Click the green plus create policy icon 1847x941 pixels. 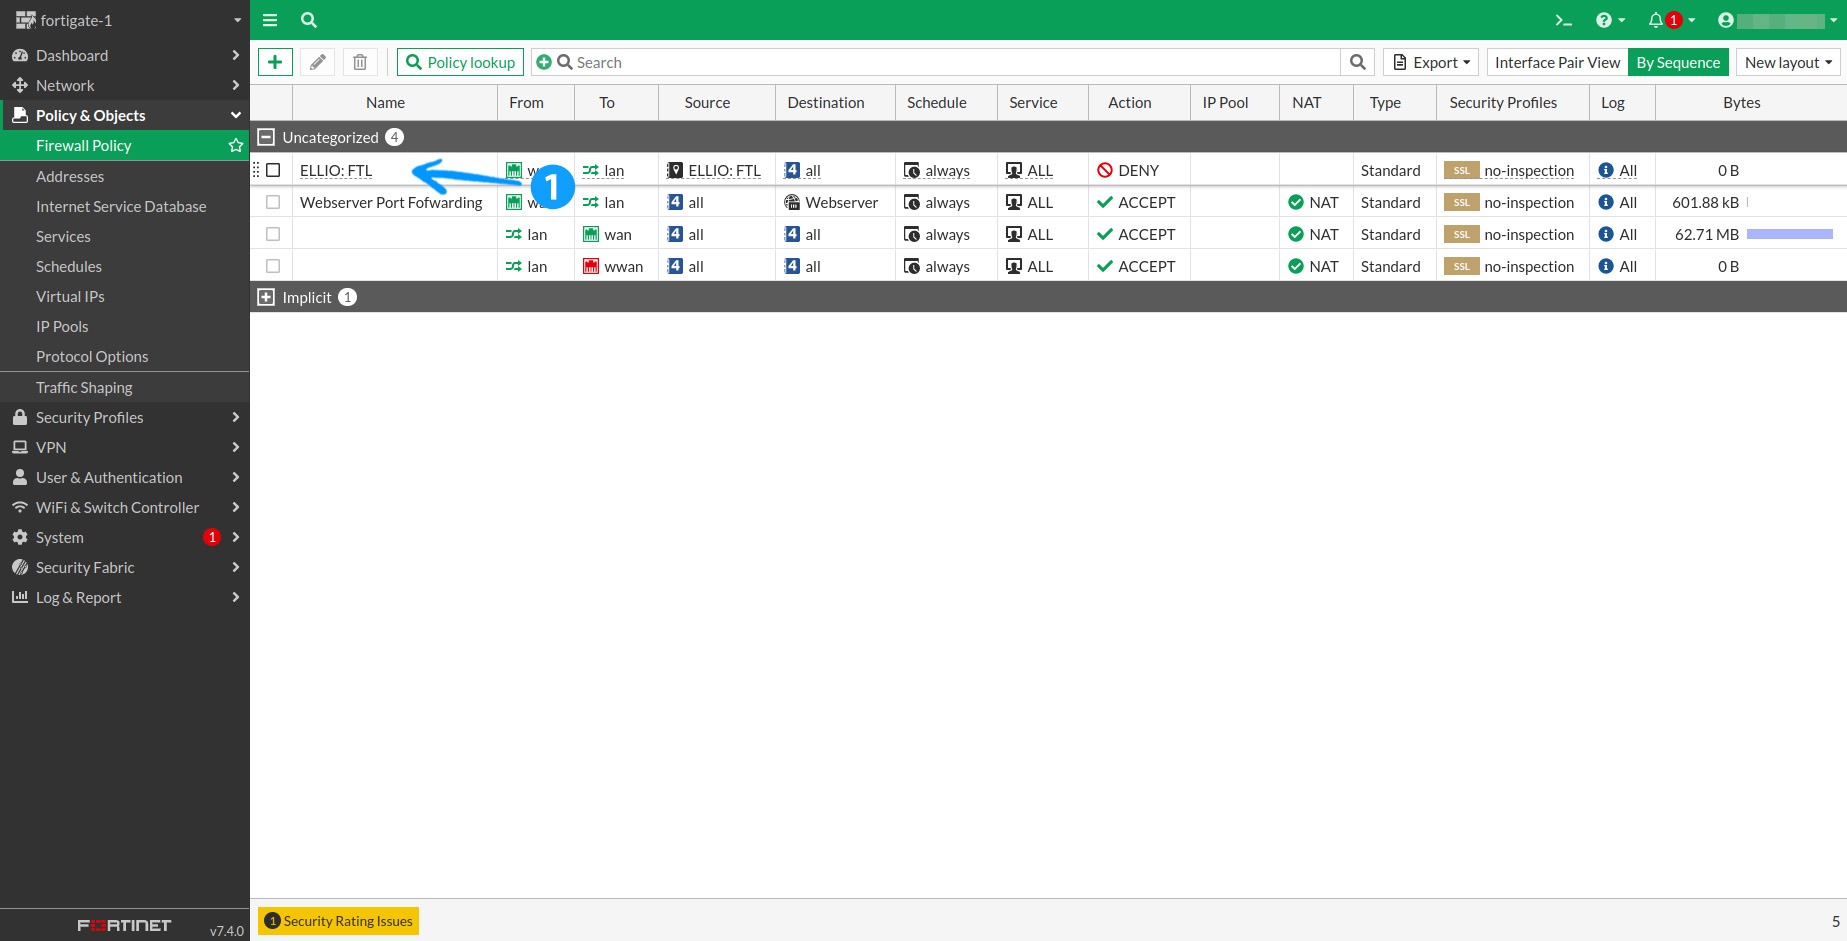(x=275, y=62)
